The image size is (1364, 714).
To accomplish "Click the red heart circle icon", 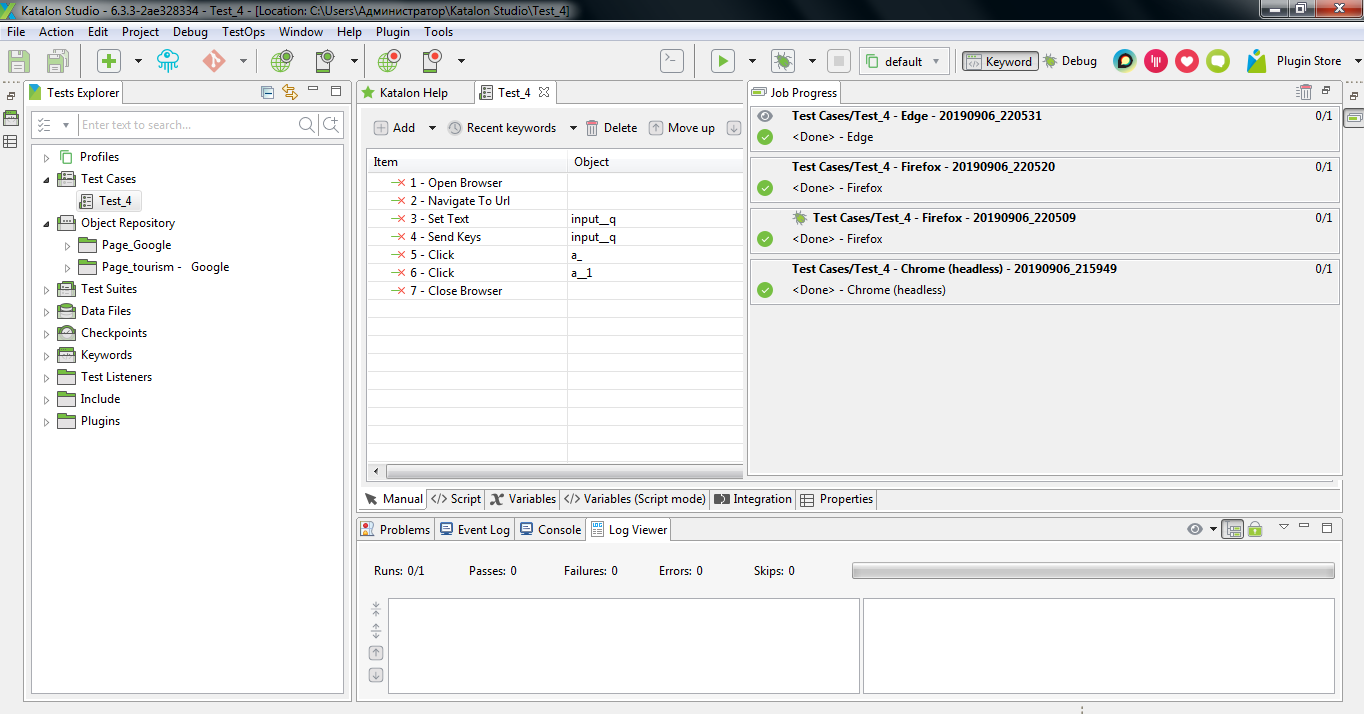I will tap(1187, 61).
